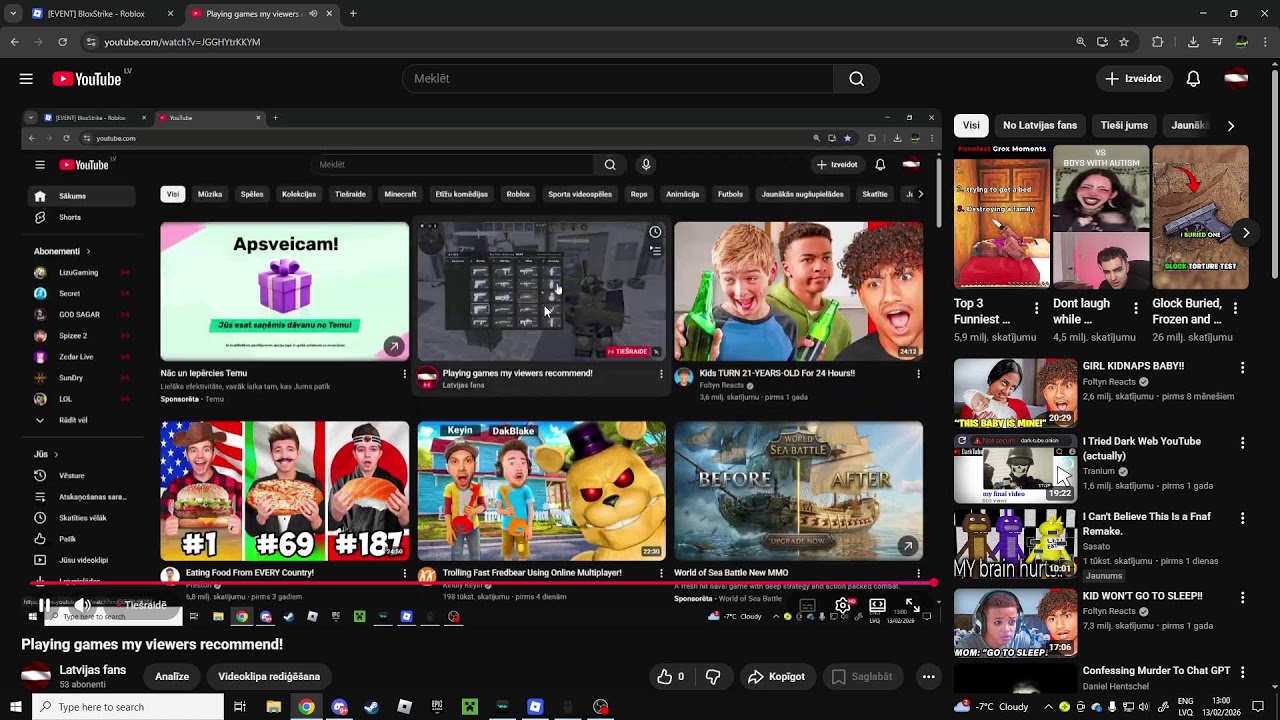
Task: Click the Meklēt YouTube search field
Action: (x=618, y=79)
